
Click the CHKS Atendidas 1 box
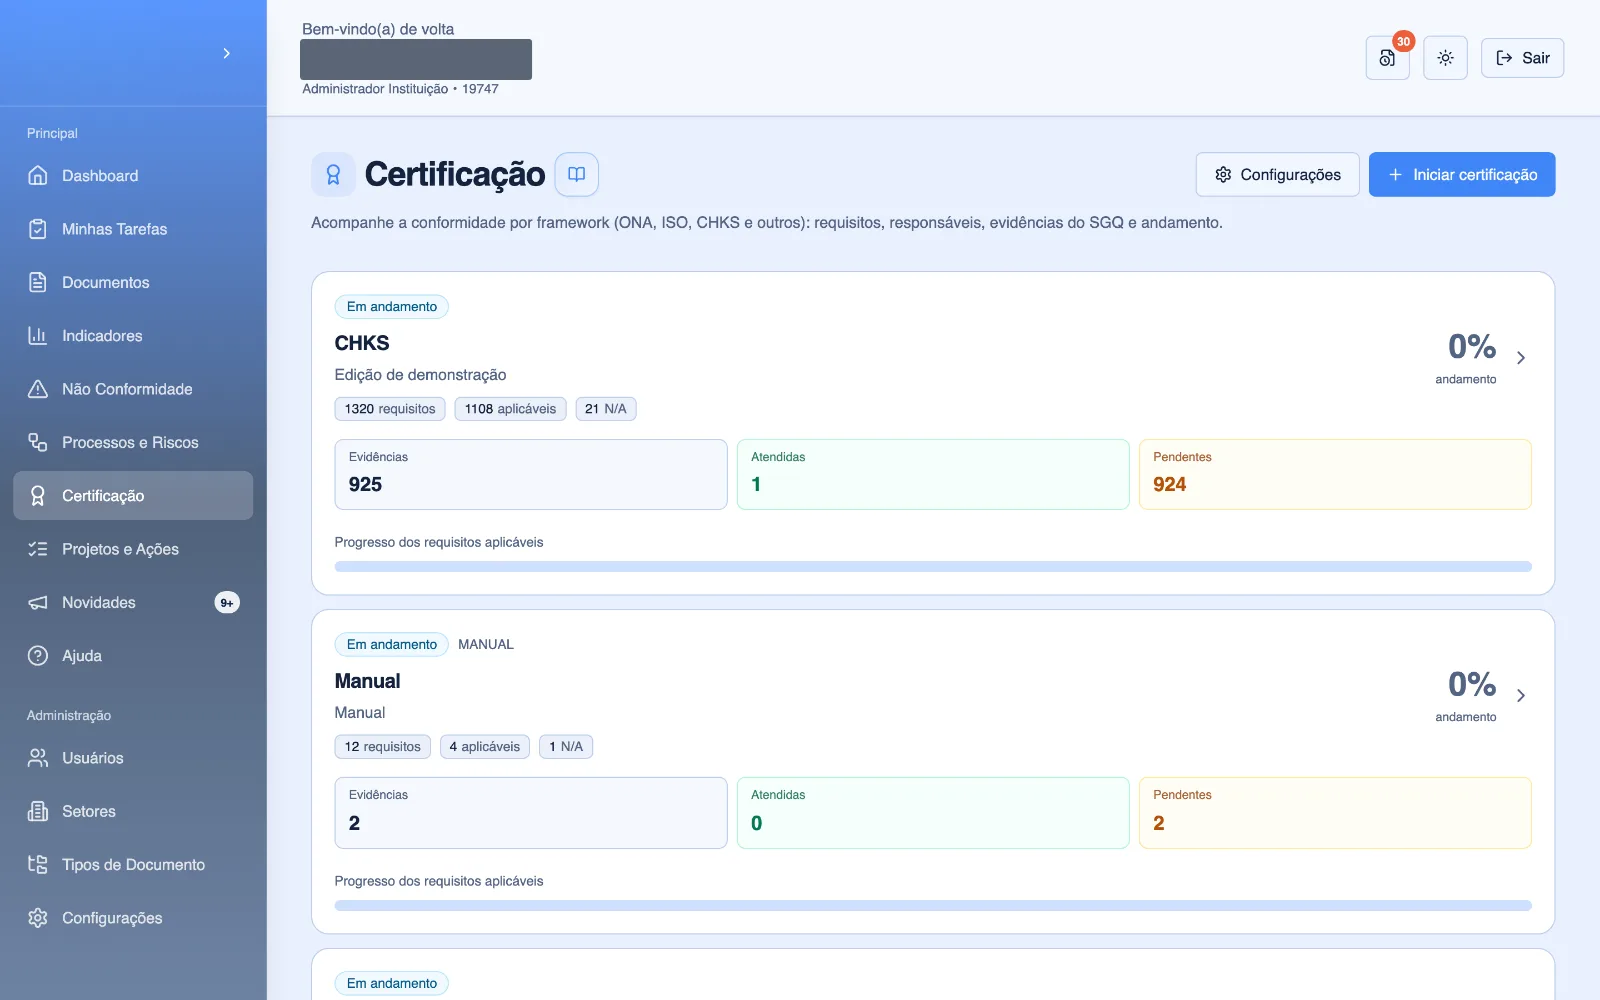point(933,475)
